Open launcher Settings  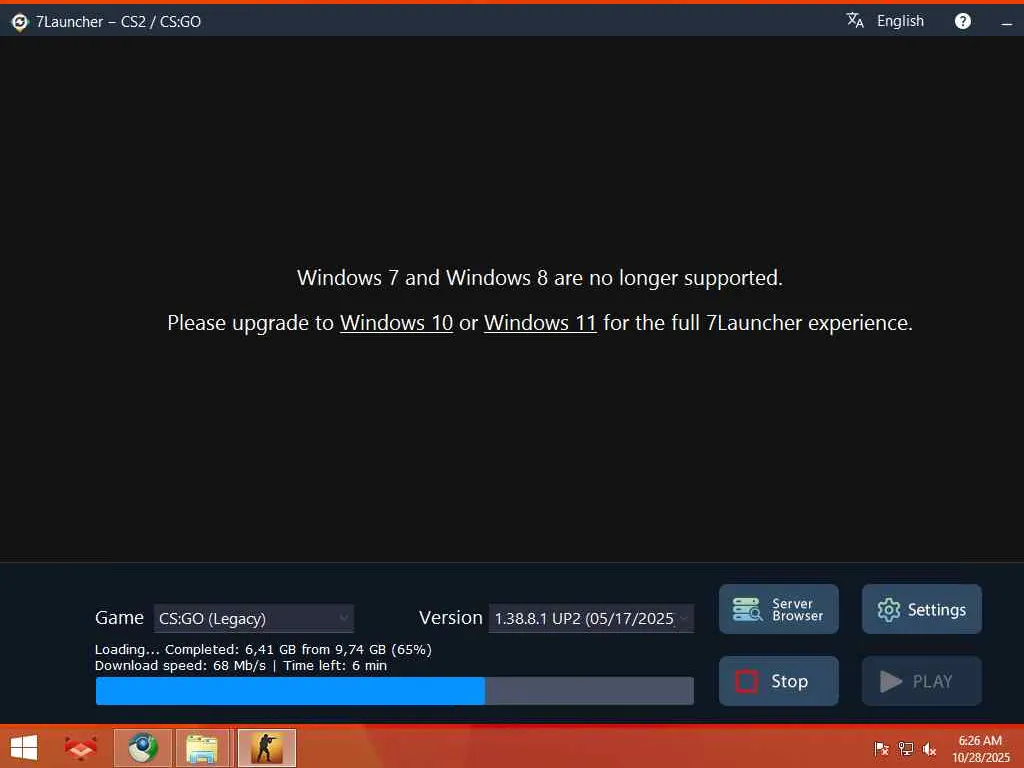click(x=921, y=609)
